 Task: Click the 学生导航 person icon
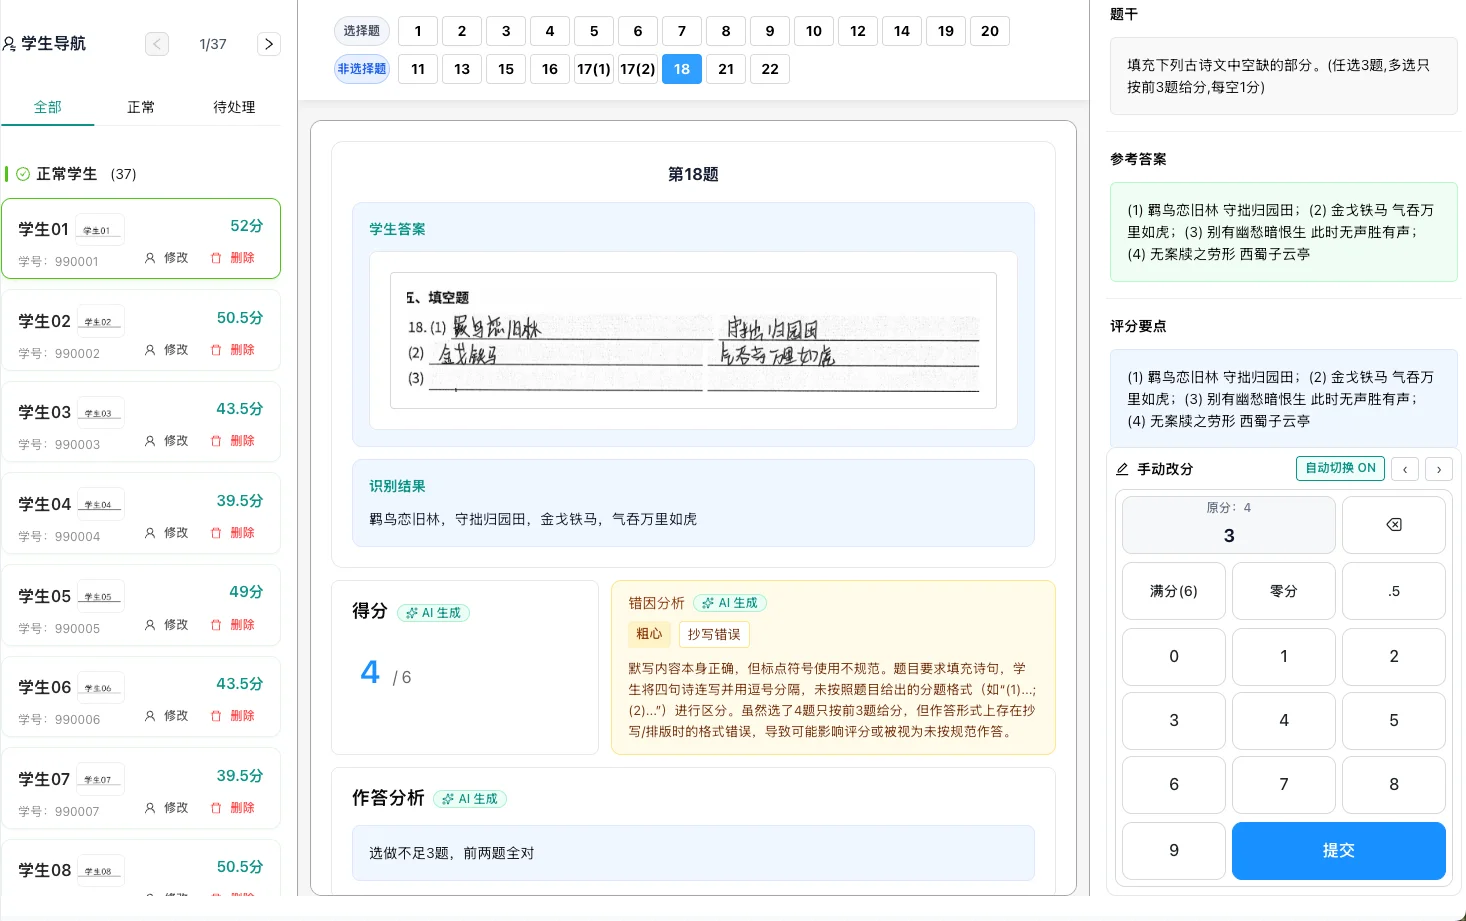click(x=9, y=44)
